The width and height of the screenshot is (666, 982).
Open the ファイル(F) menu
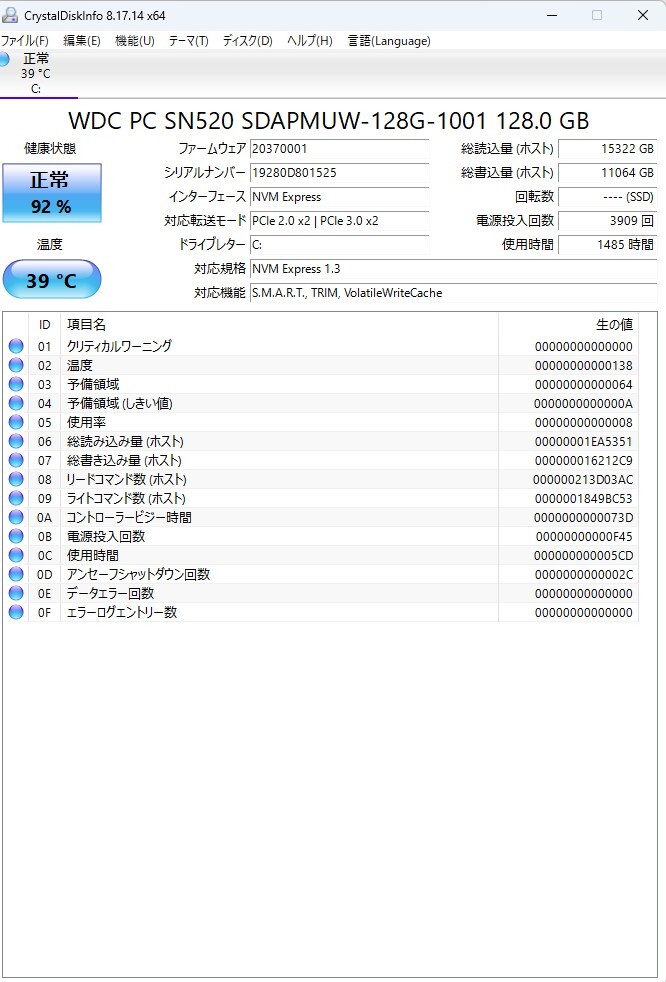(24, 41)
